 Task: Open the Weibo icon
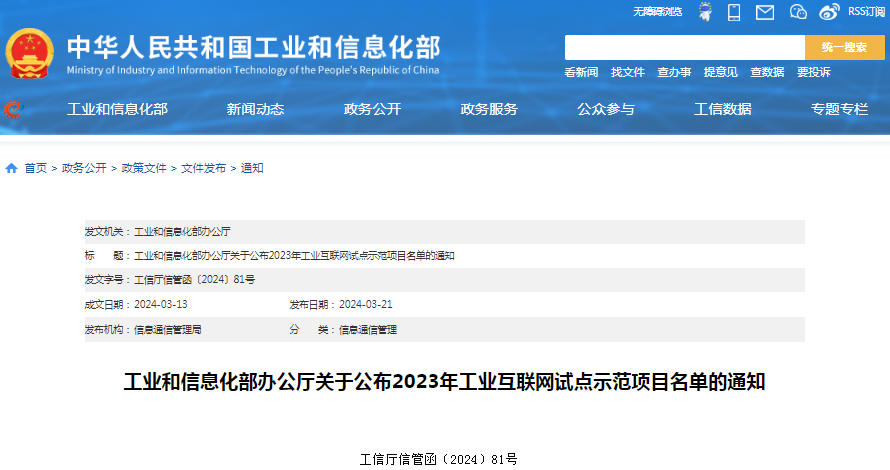pos(829,12)
